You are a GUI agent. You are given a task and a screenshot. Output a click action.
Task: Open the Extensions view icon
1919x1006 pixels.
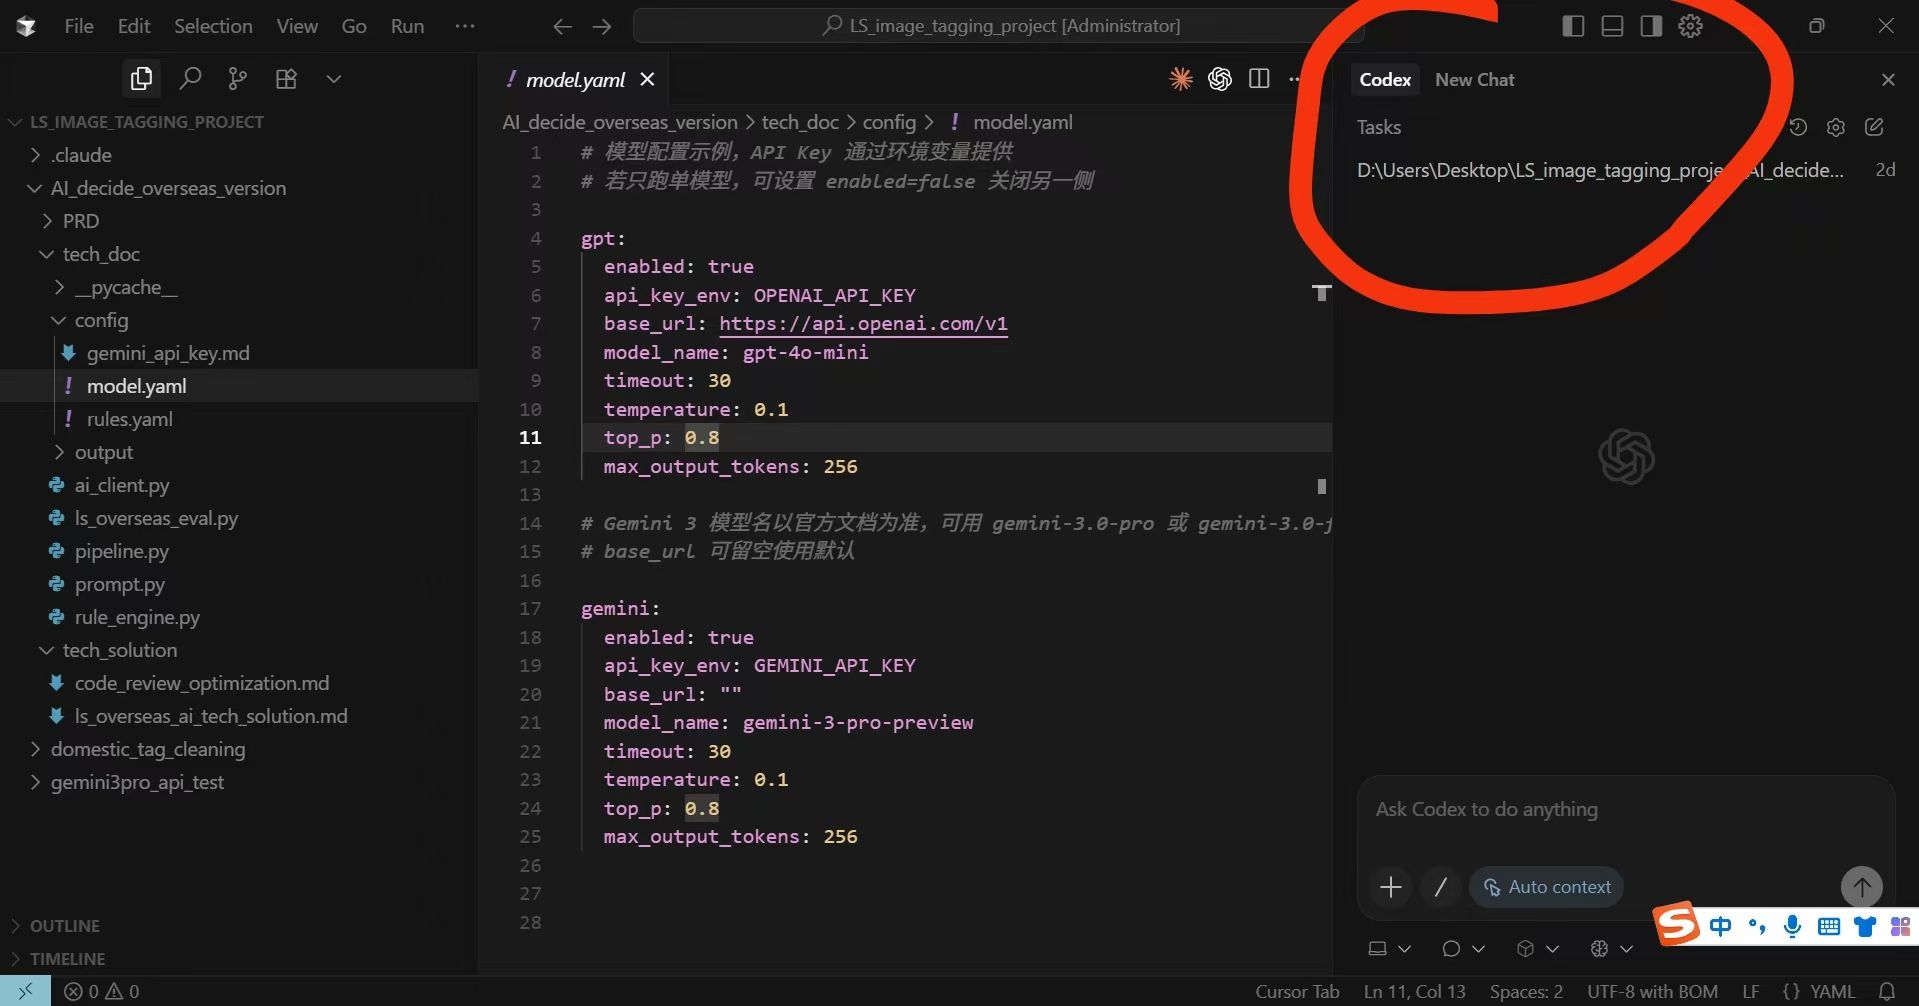pos(286,78)
